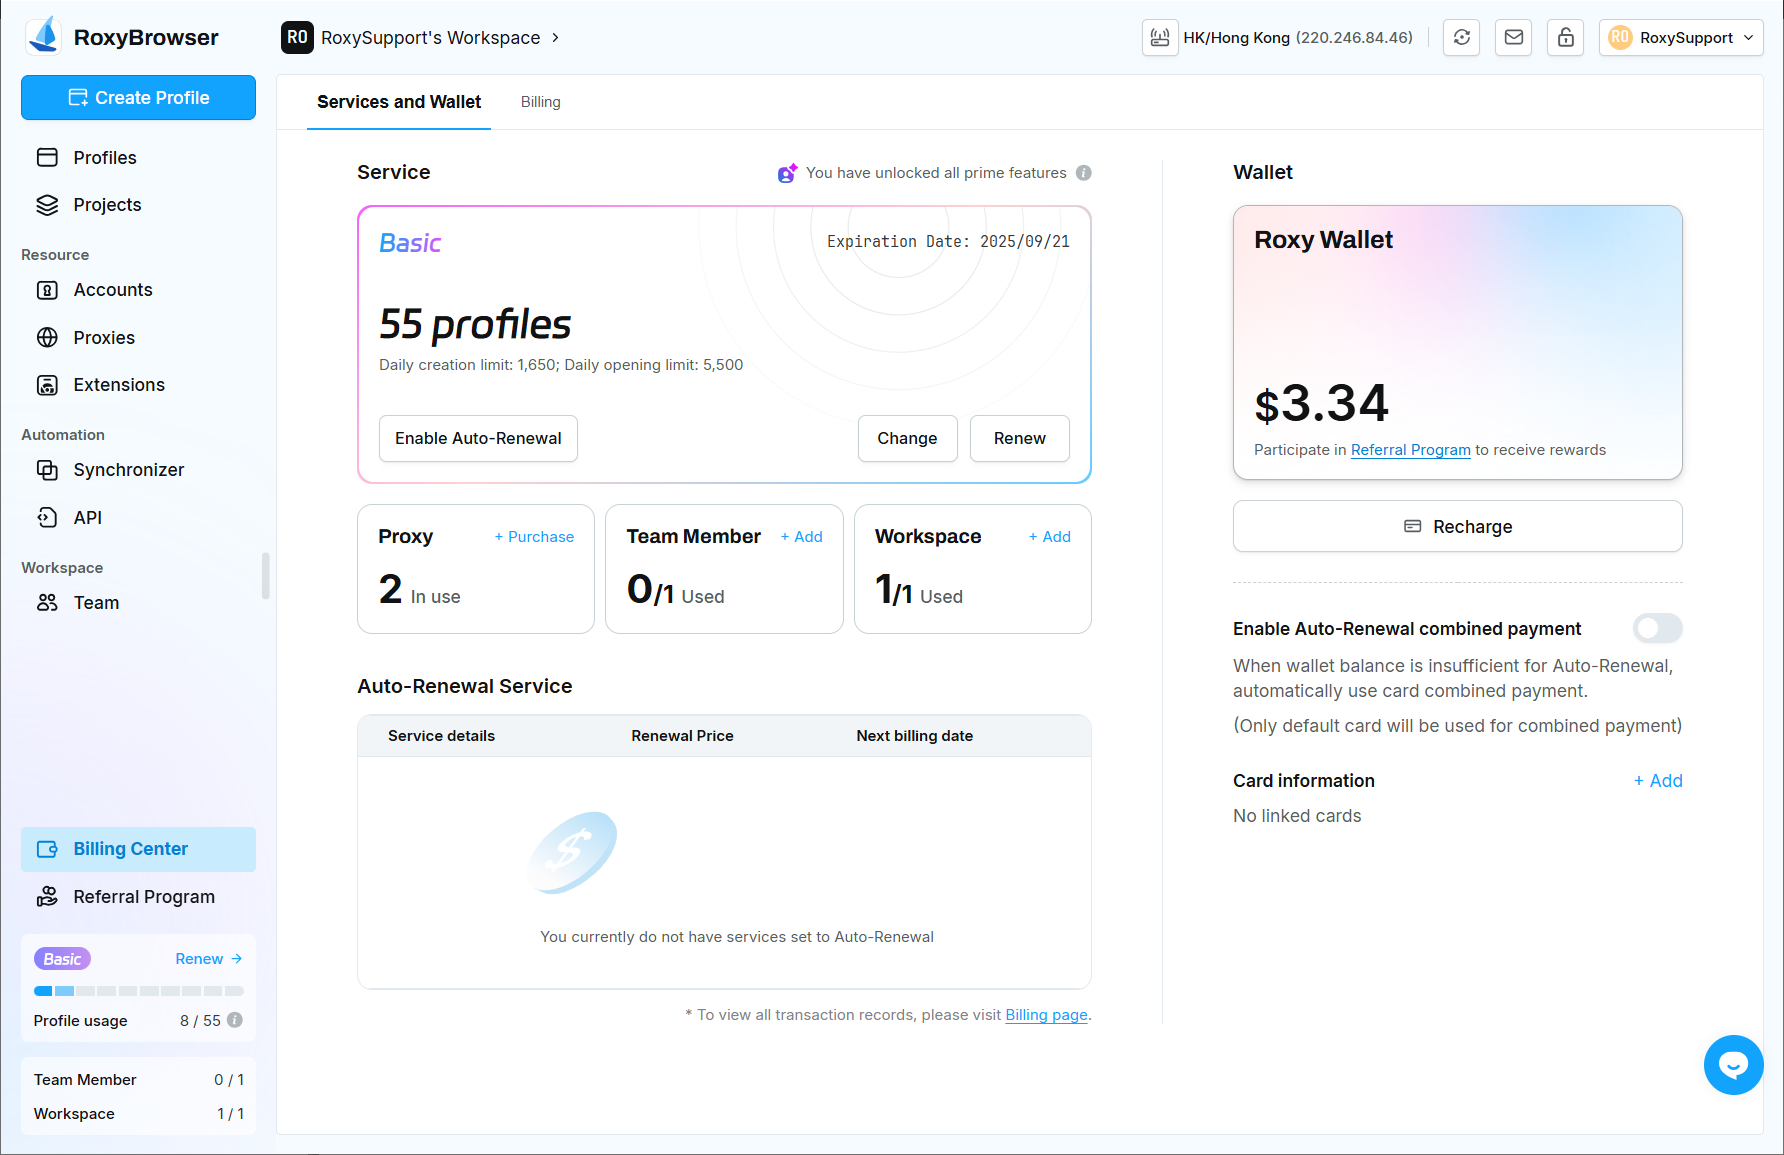1784x1155 pixels.
Task: Click the profile usage progress bar
Action: coord(138,991)
